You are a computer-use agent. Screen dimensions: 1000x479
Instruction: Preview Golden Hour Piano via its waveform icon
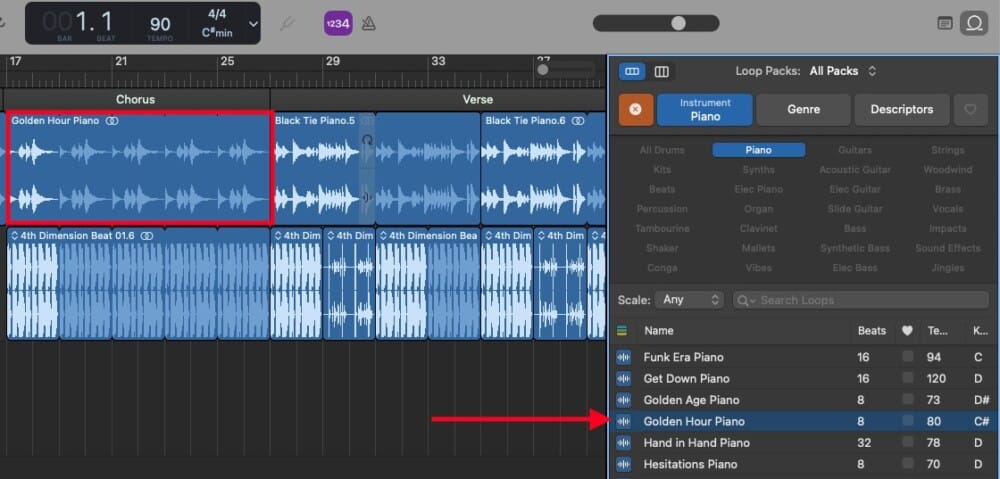[x=623, y=422]
